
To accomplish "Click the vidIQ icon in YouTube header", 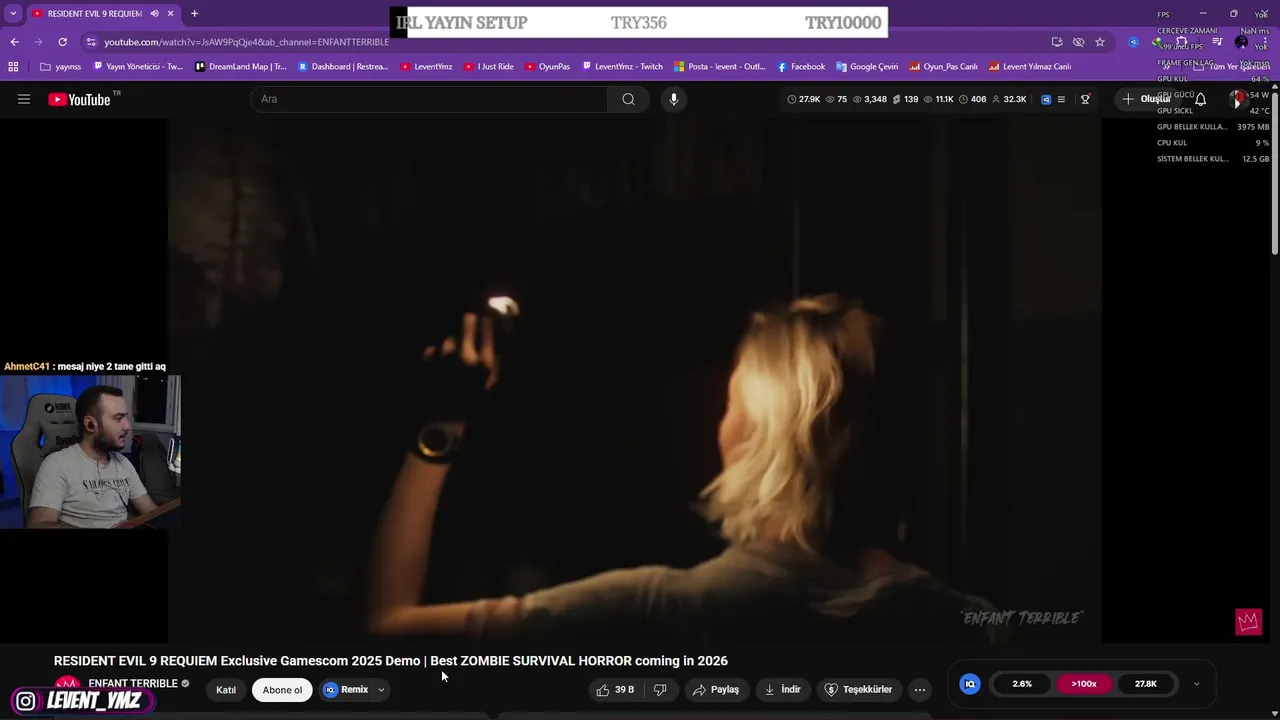I will (x=1046, y=99).
